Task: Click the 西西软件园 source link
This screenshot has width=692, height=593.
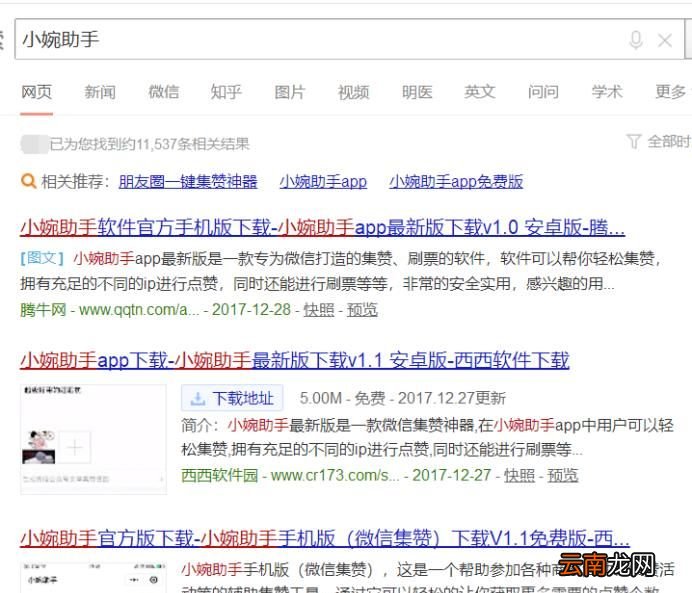Action: [219, 476]
